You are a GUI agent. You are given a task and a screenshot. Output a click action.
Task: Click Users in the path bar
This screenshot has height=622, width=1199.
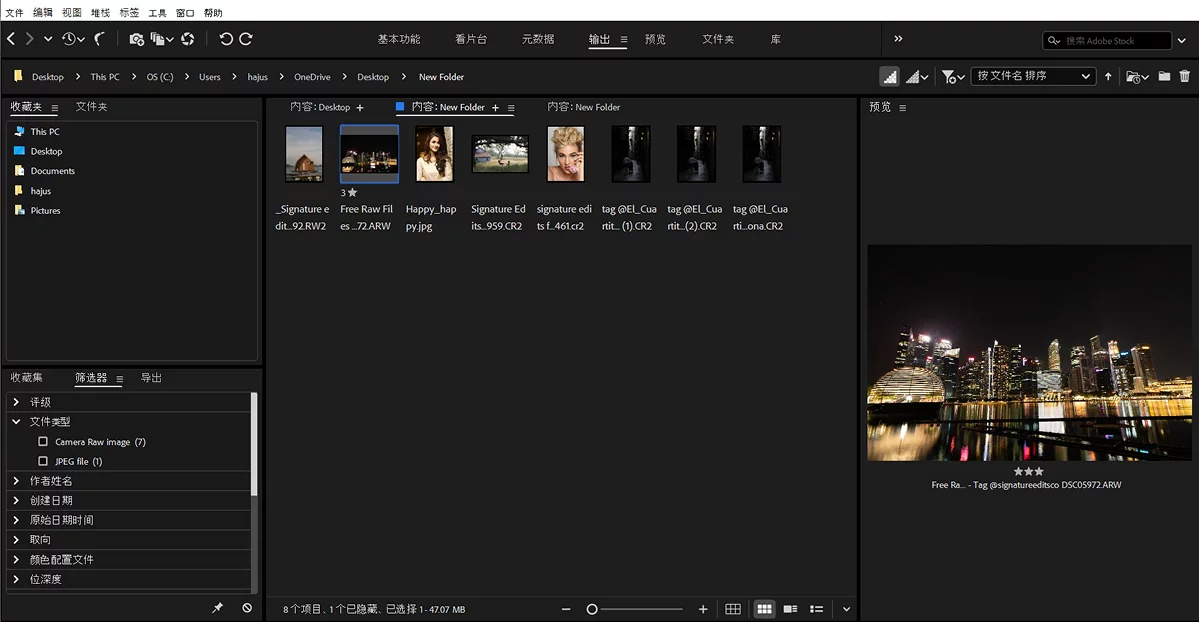point(210,77)
